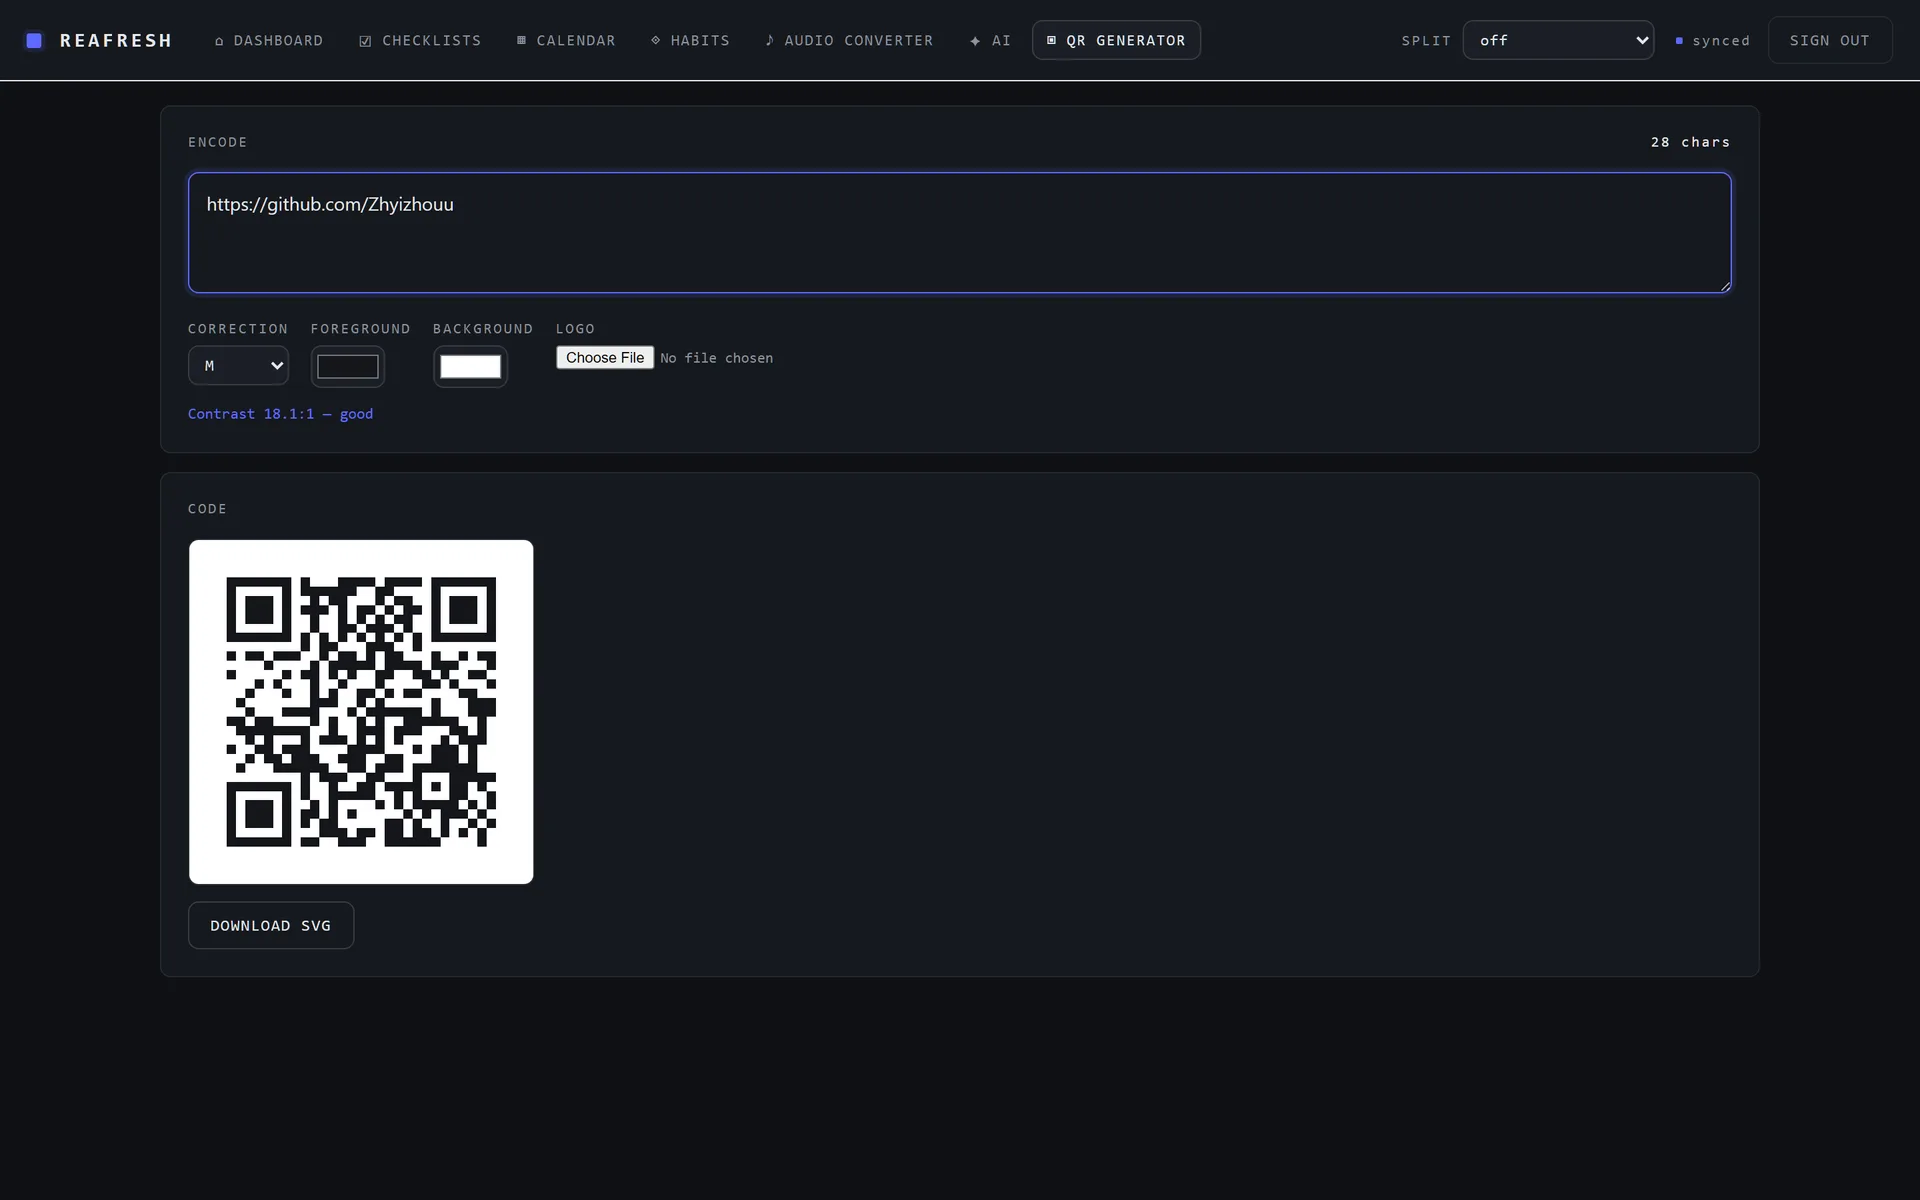The width and height of the screenshot is (1920, 1200).
Task: Open the Background color picker
Action: click(470, 366)
